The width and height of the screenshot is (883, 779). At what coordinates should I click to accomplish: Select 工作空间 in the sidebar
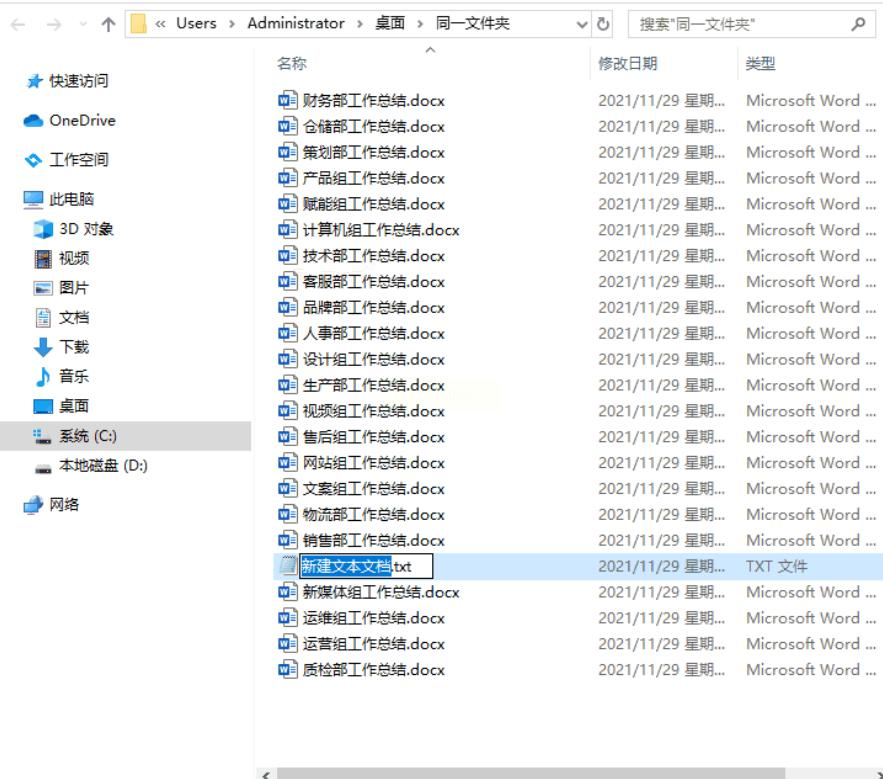[x=78, y=160]
